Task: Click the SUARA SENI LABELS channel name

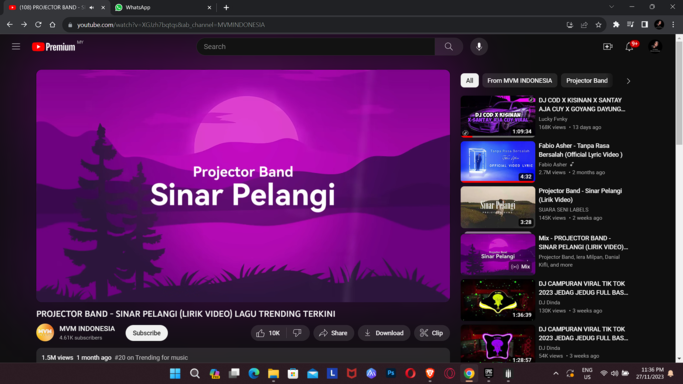Action: (563, 210)
